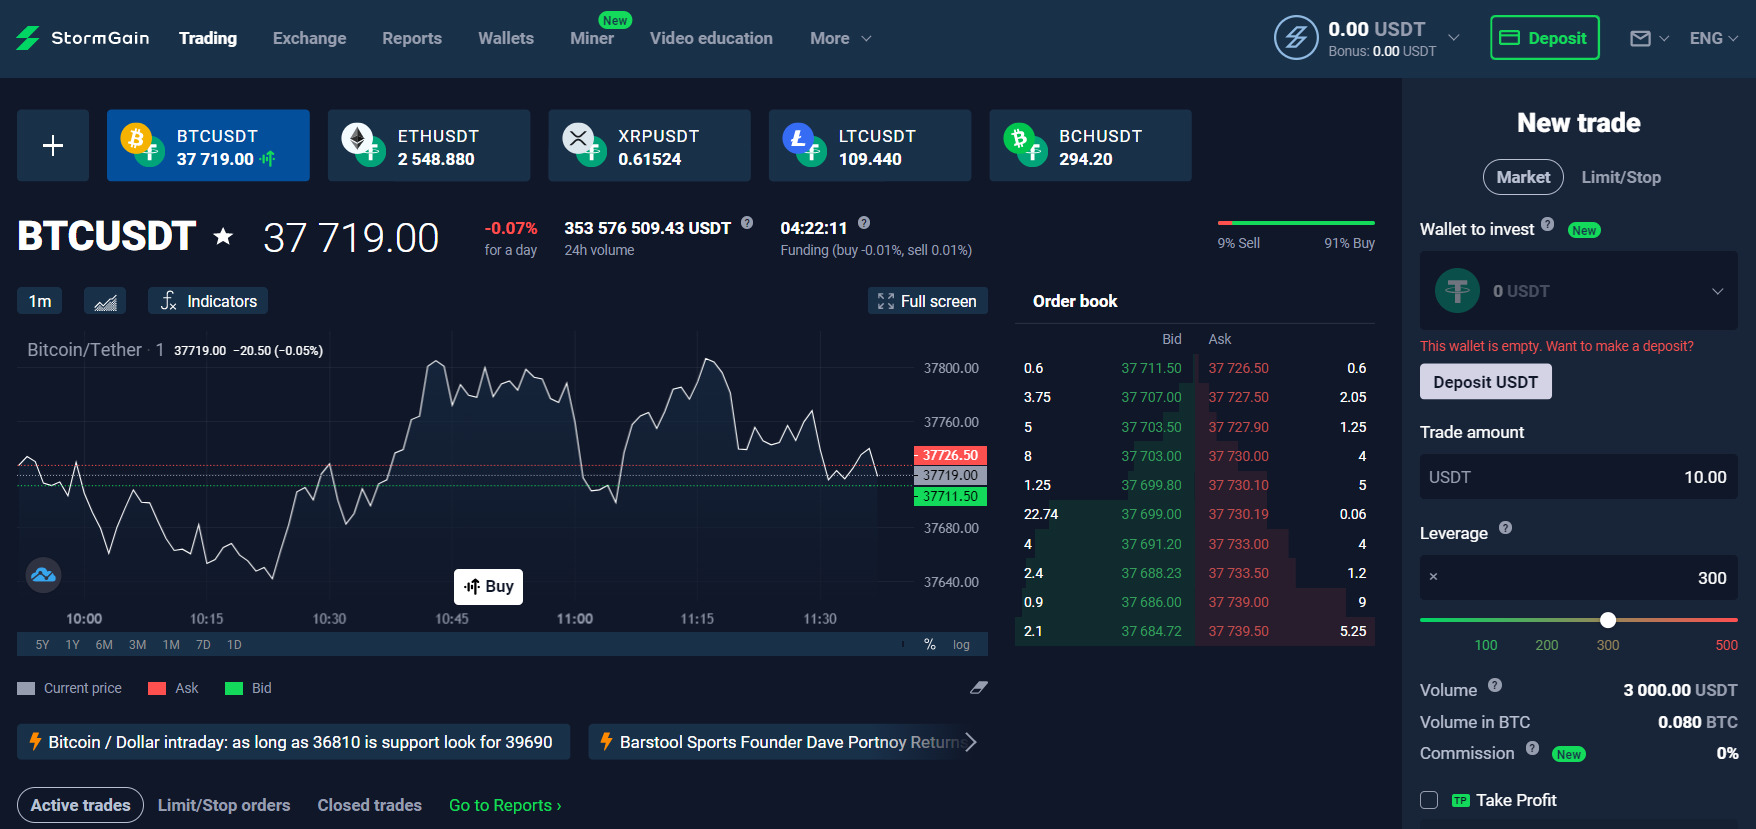Enable the Take Profit checkbox
The height and width of the screenshot is (829, 1756).
point(1429,800)
